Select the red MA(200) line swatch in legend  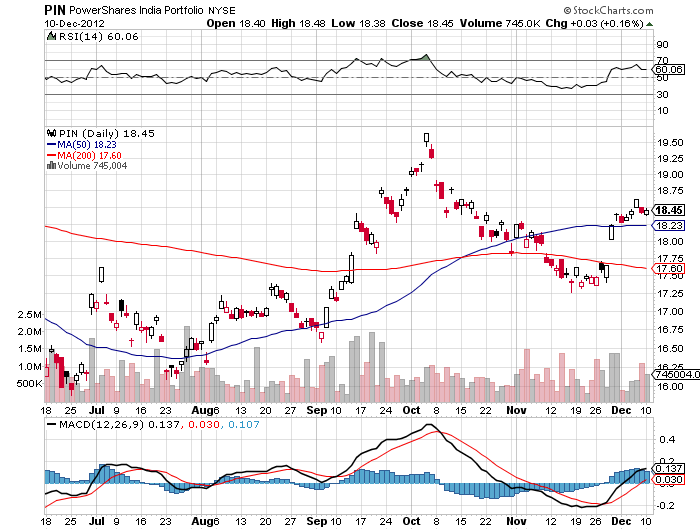51,155
